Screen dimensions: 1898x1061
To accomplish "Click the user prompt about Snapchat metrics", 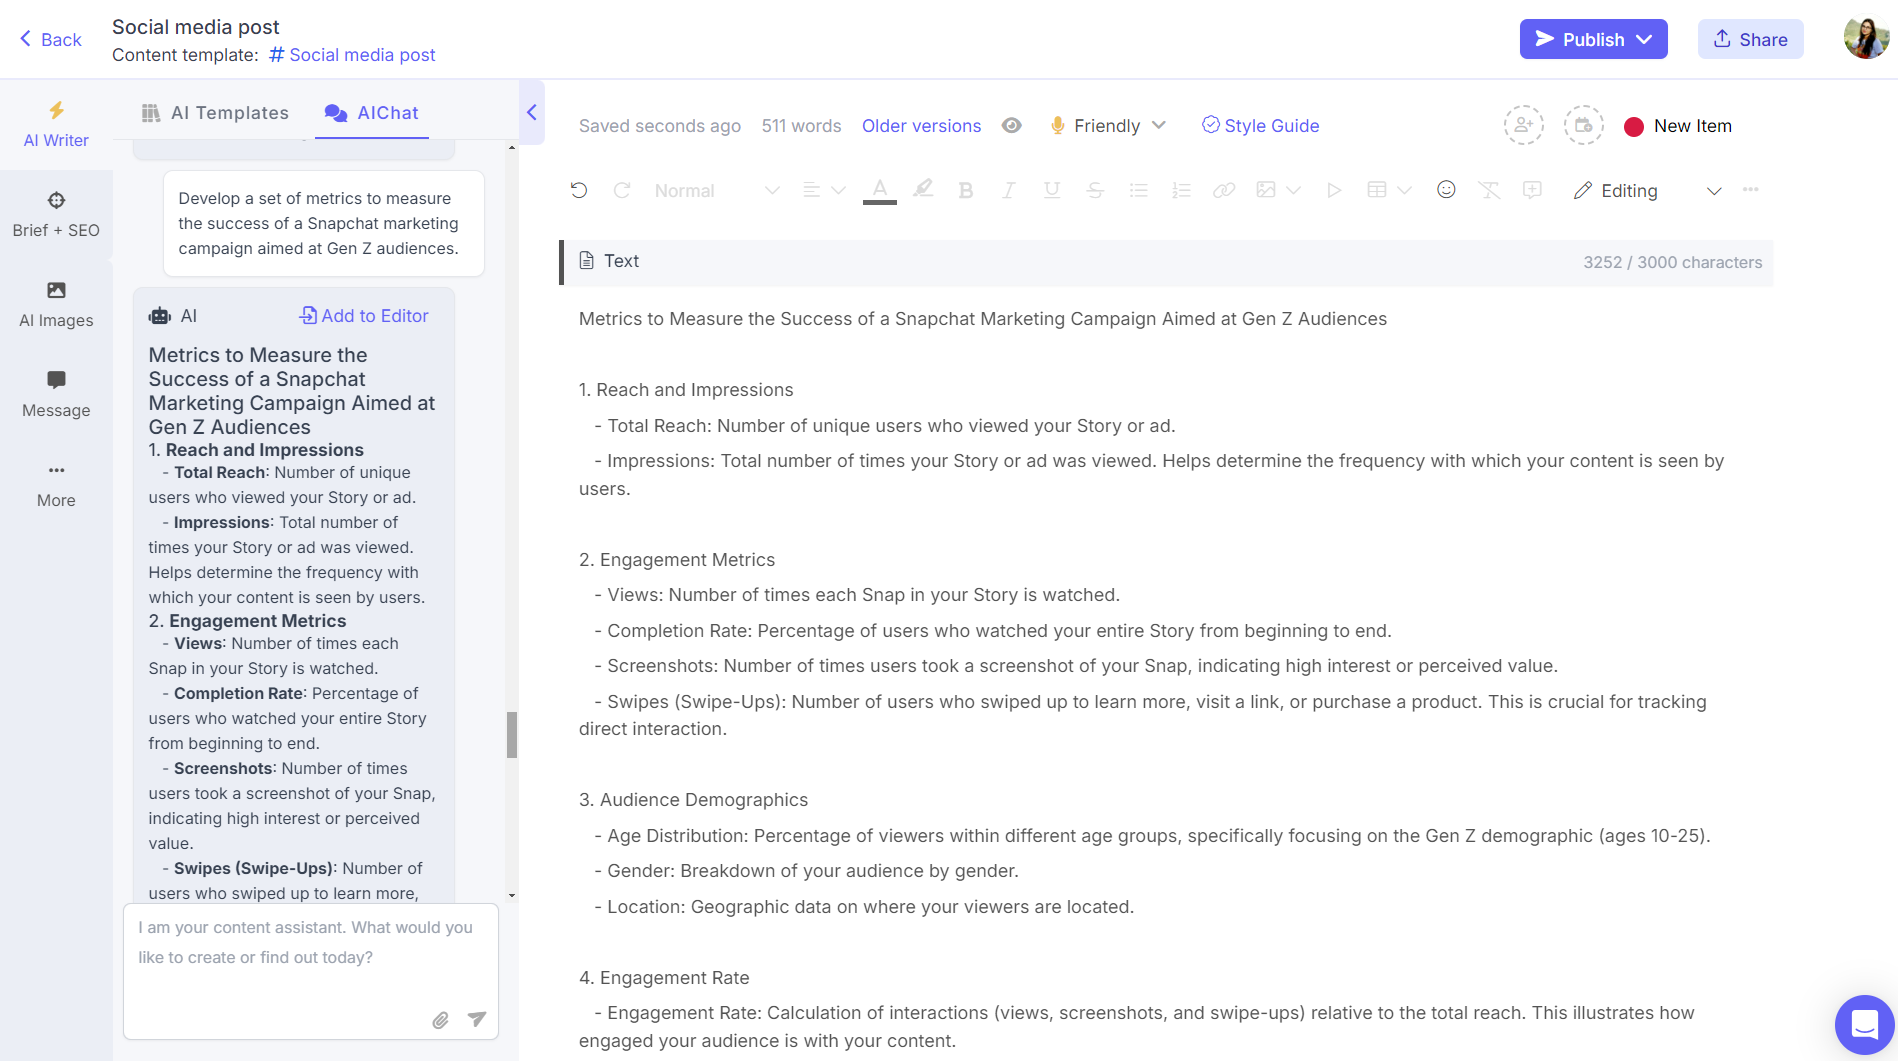I will 323,223.
